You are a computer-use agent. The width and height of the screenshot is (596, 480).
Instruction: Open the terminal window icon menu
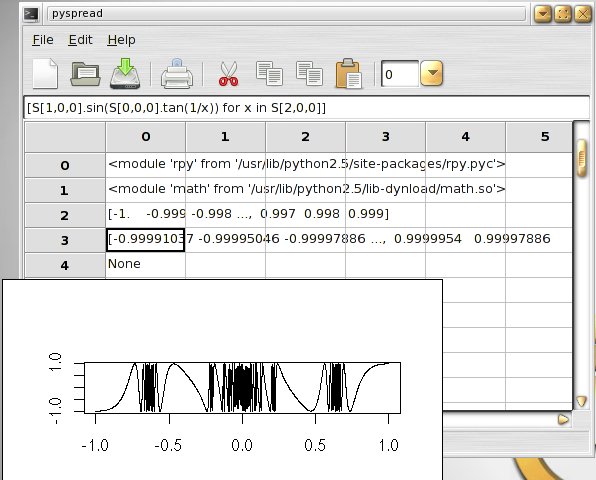pyautogui.click(x=31, y=14)
